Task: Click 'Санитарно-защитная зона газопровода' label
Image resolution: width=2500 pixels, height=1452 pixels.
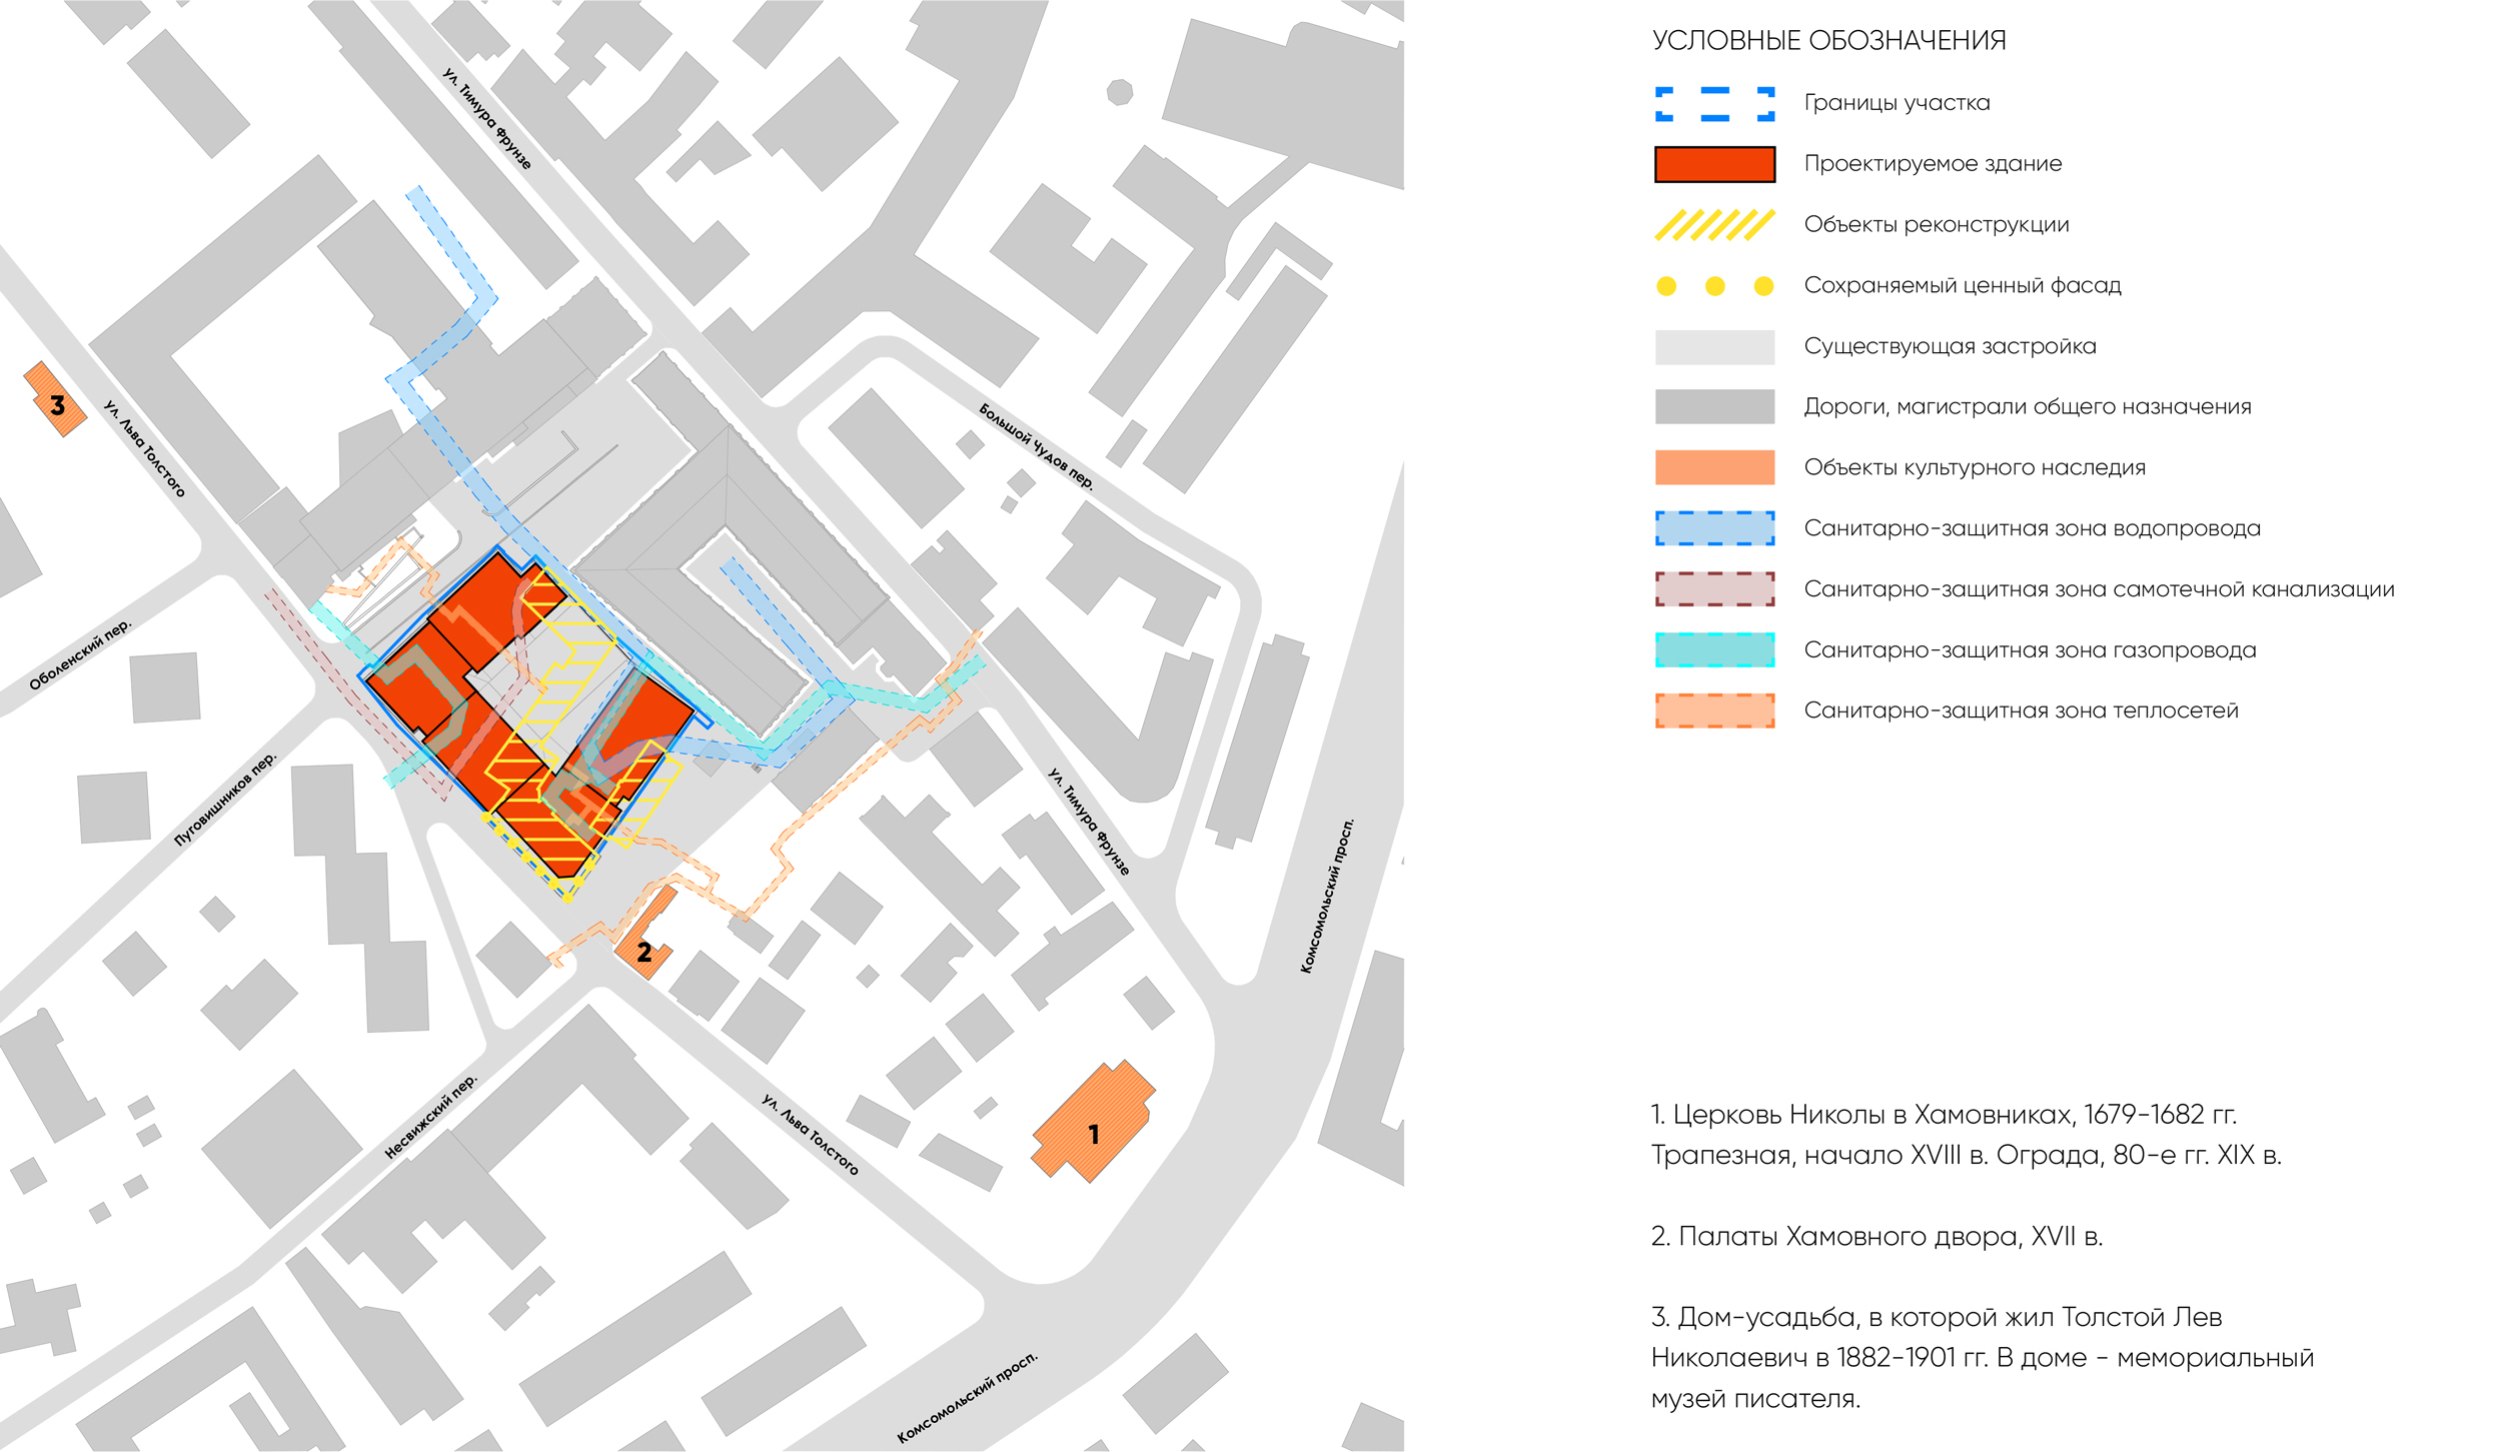Action: coord(2029,651)
